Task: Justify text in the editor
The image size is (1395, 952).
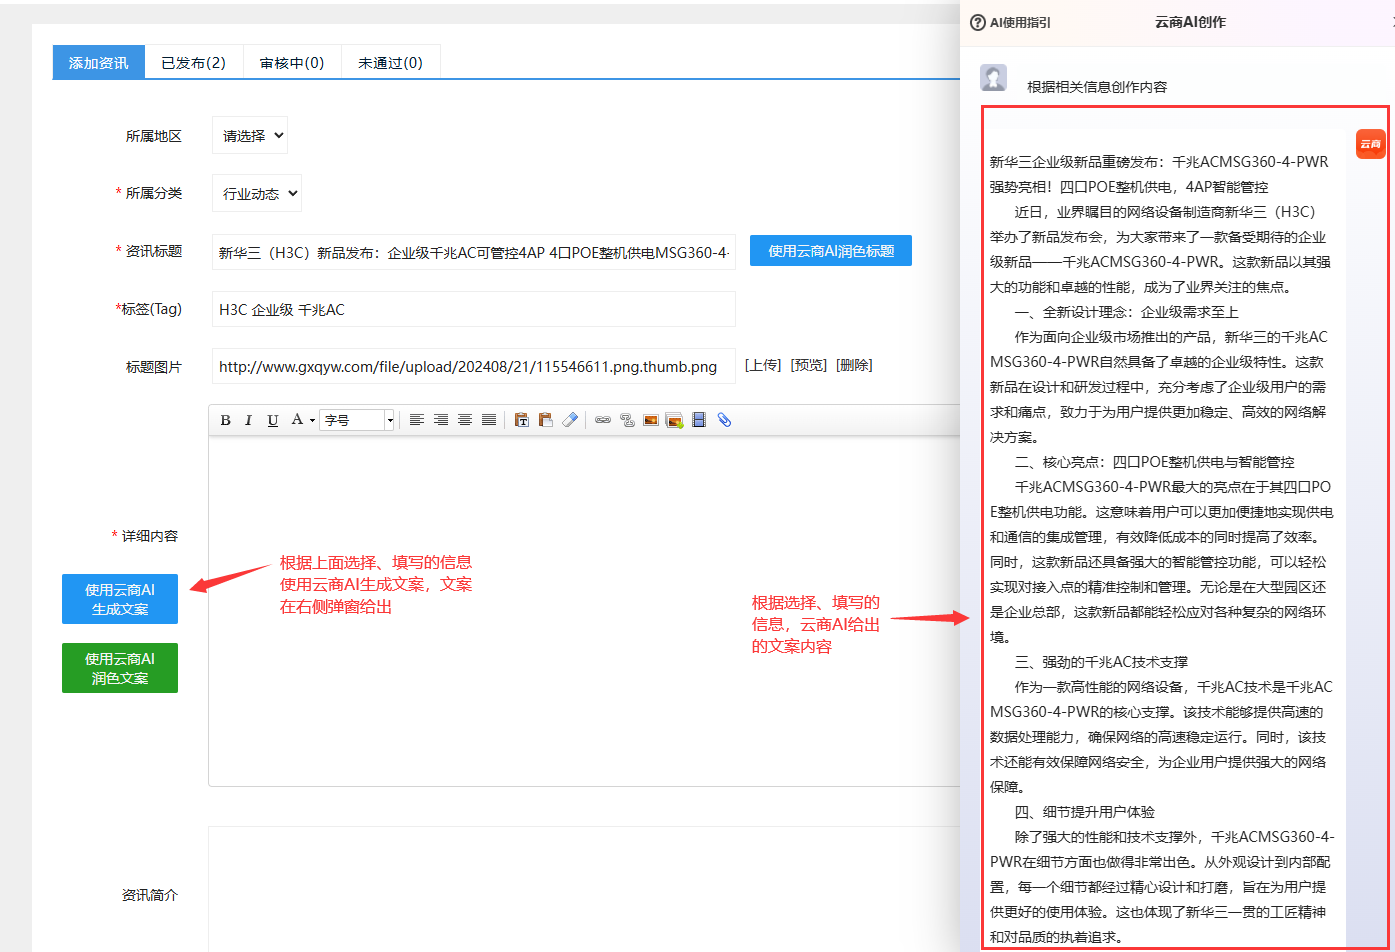Action: [x=488, y=420]
